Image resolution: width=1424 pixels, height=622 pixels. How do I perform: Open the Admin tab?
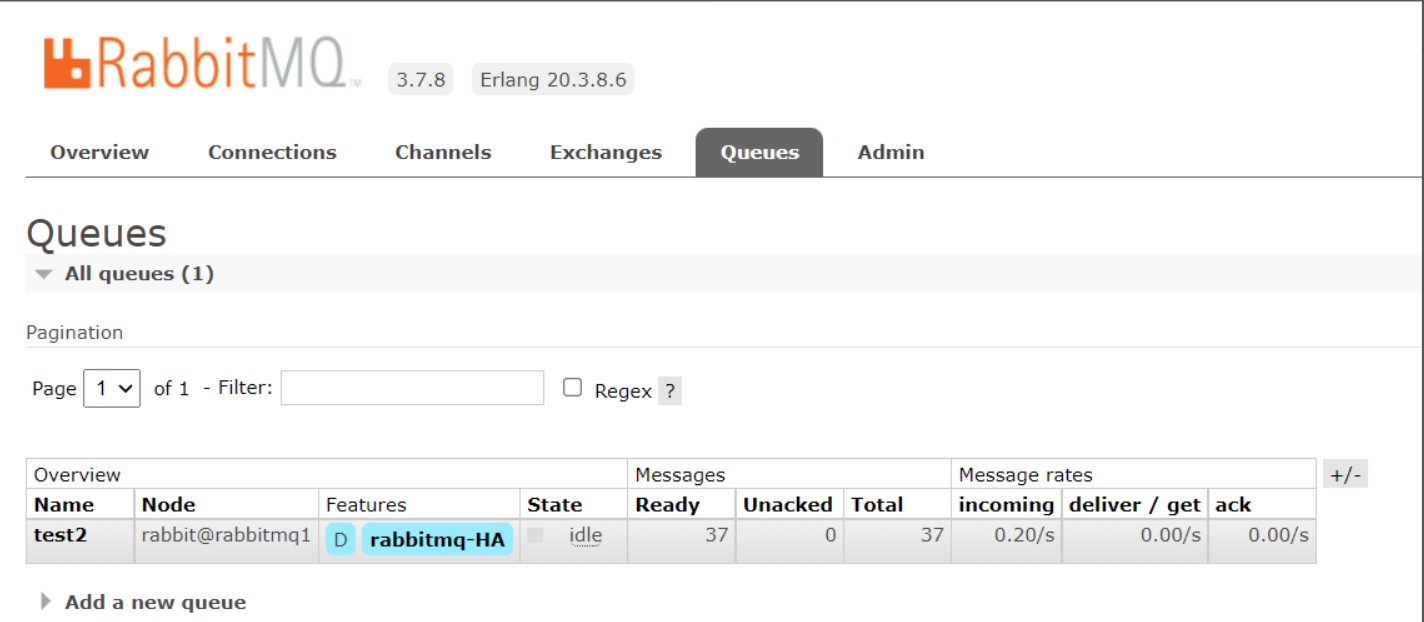(x=891, y=152)
